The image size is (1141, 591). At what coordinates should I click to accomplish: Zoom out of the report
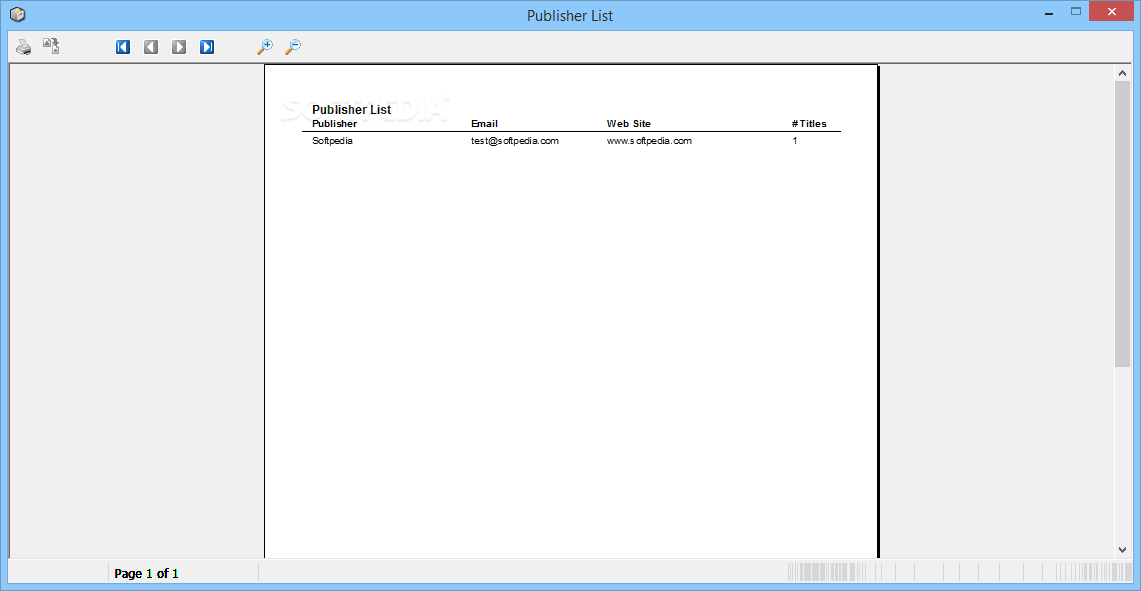click(x=293, y=47)
